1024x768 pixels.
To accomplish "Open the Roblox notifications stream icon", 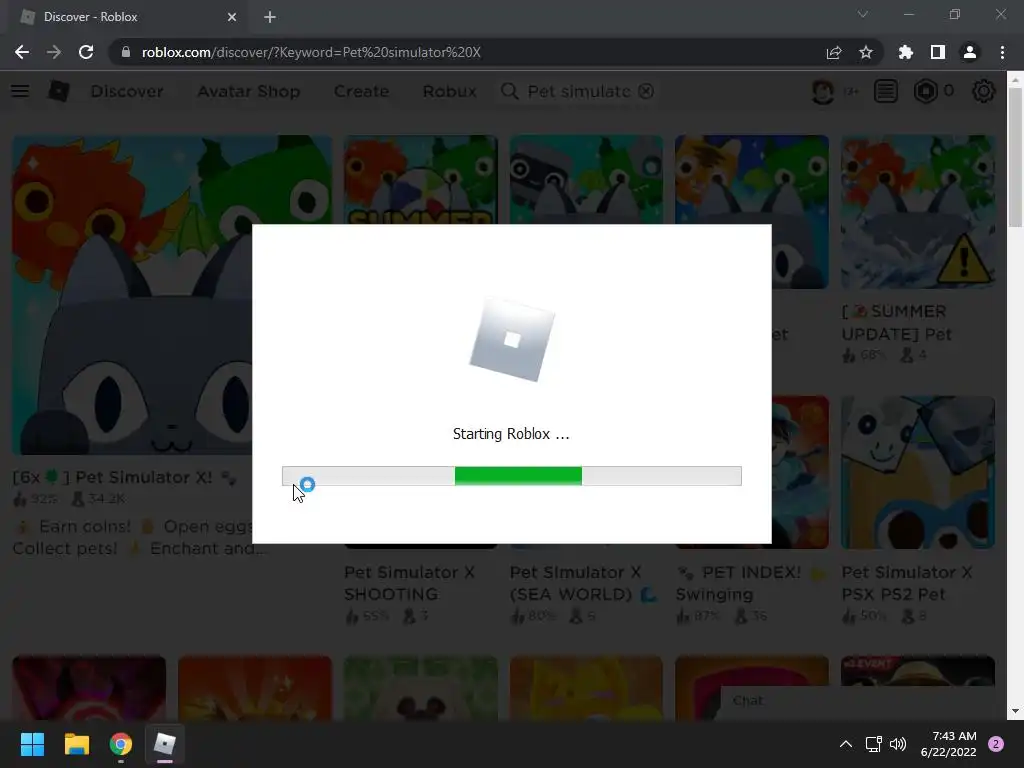I will coord(886,91).
